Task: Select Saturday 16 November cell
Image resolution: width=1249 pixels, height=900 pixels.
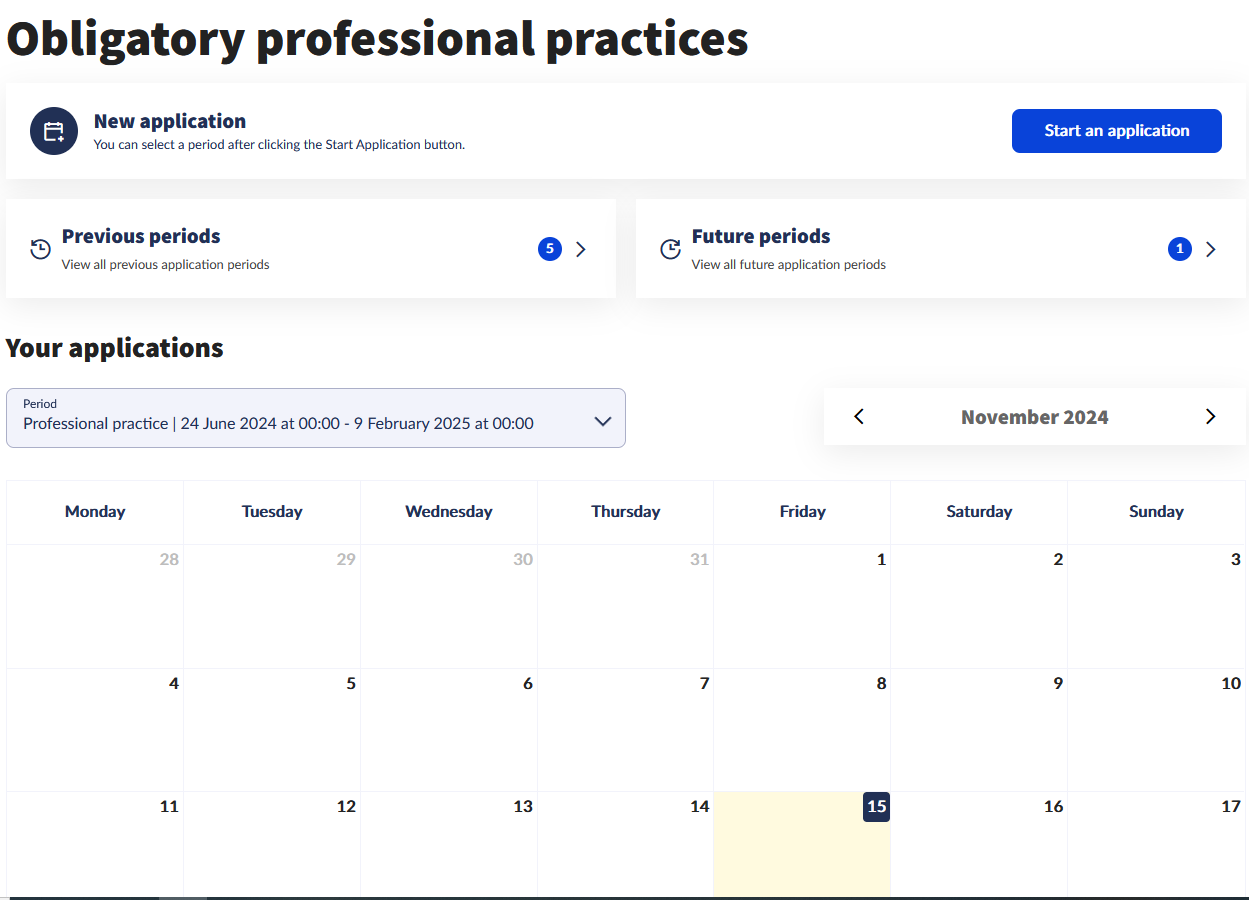Action: click(x=979, y=845)
